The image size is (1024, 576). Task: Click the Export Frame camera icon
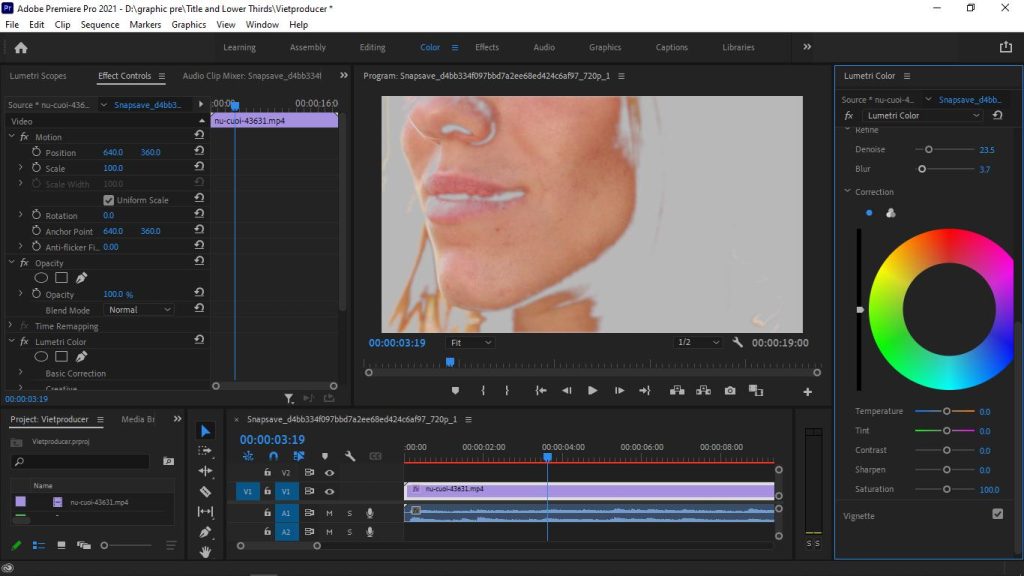tap(730, 391)
